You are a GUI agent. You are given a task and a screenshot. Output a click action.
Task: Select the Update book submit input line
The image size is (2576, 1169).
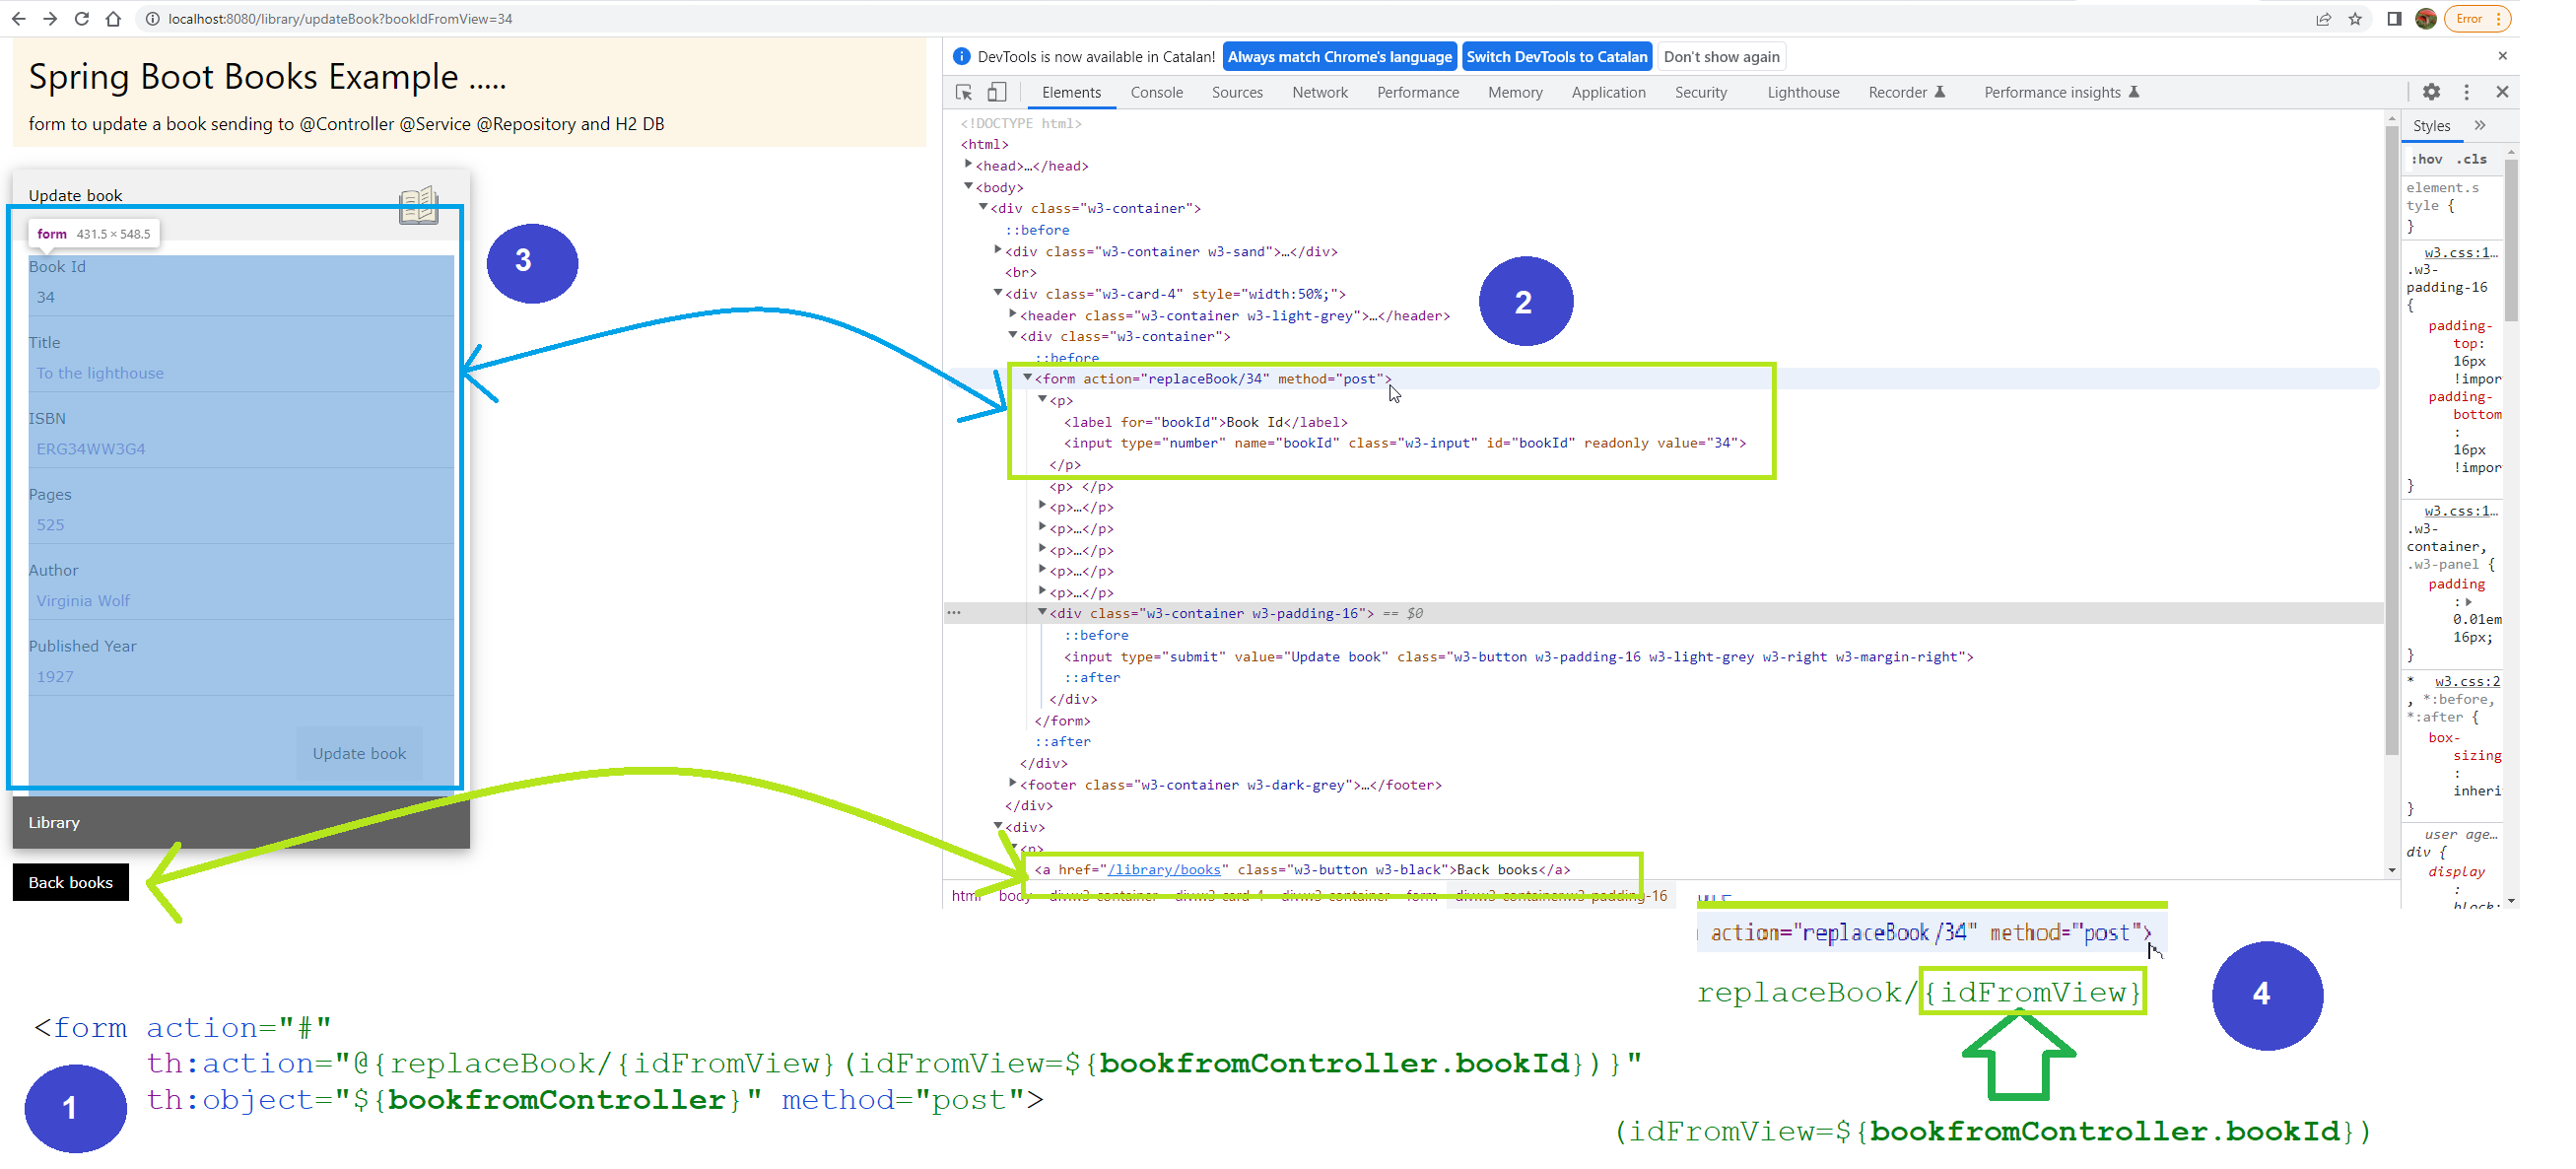[x=1518, y=657]
